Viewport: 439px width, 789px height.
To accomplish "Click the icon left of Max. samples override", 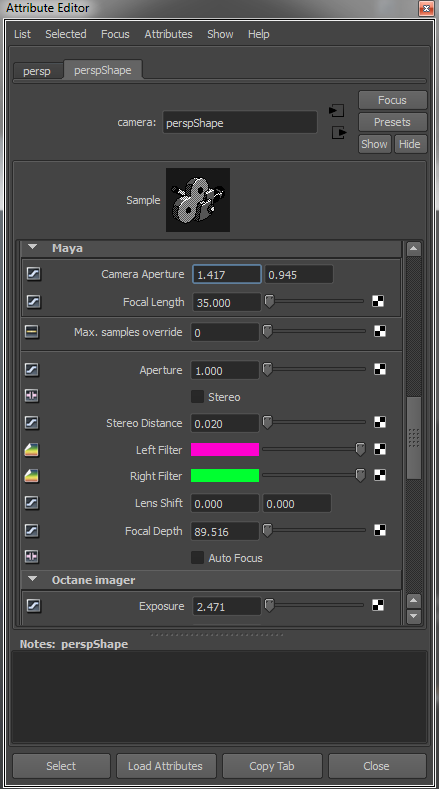I will [x=32, y=332].
